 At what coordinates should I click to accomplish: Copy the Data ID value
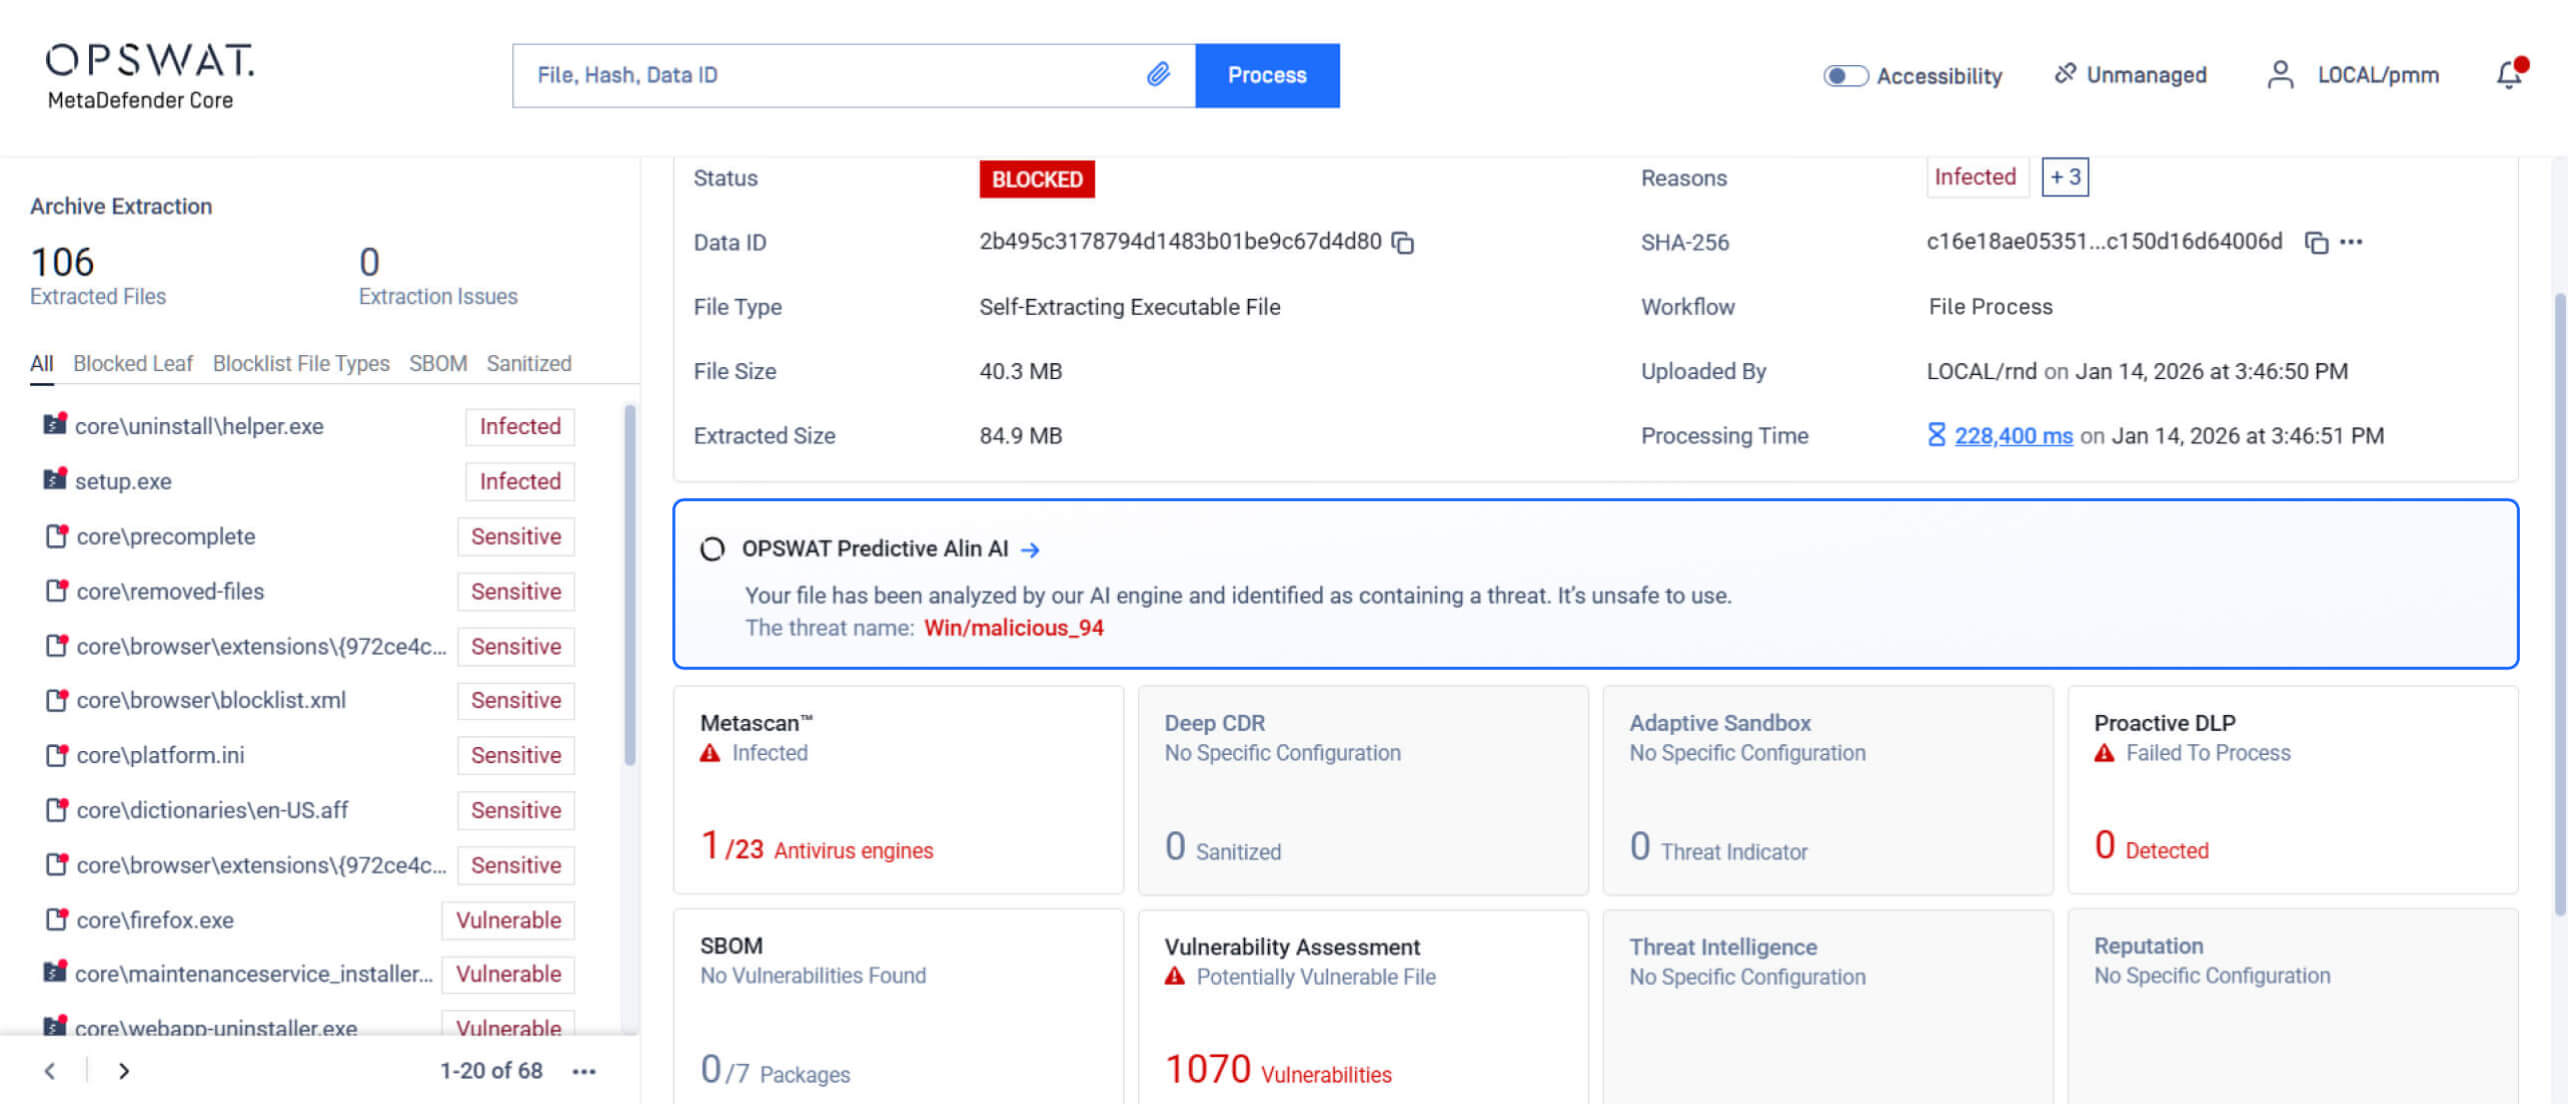pyautogui.click(x=1403, y=243)
